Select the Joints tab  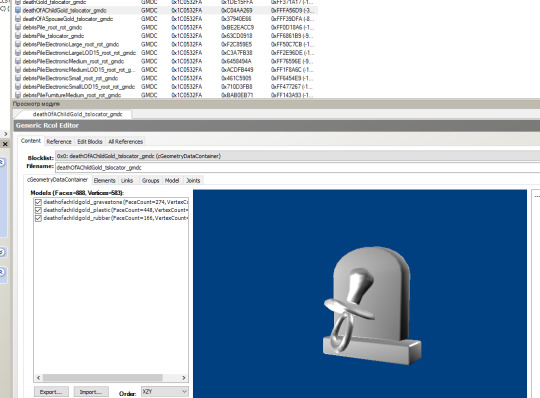pos(193,180)
